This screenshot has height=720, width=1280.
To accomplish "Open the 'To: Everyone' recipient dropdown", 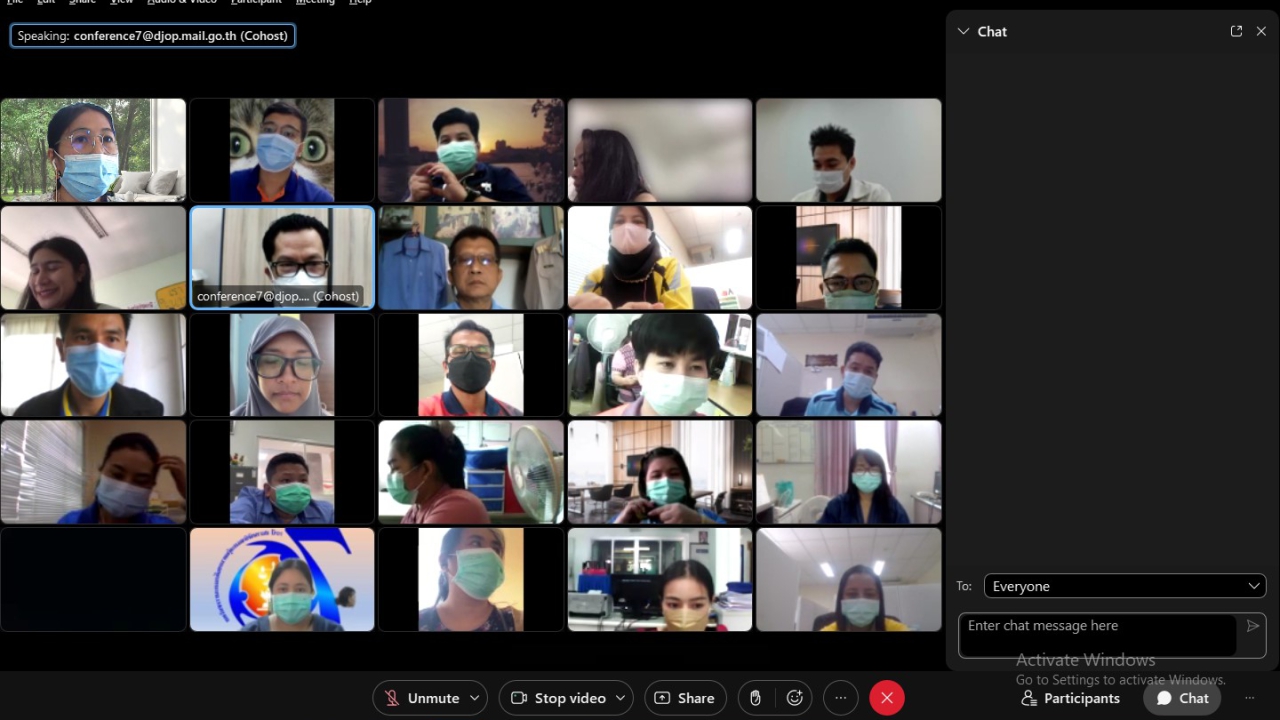I will [x=1125, y=586].
